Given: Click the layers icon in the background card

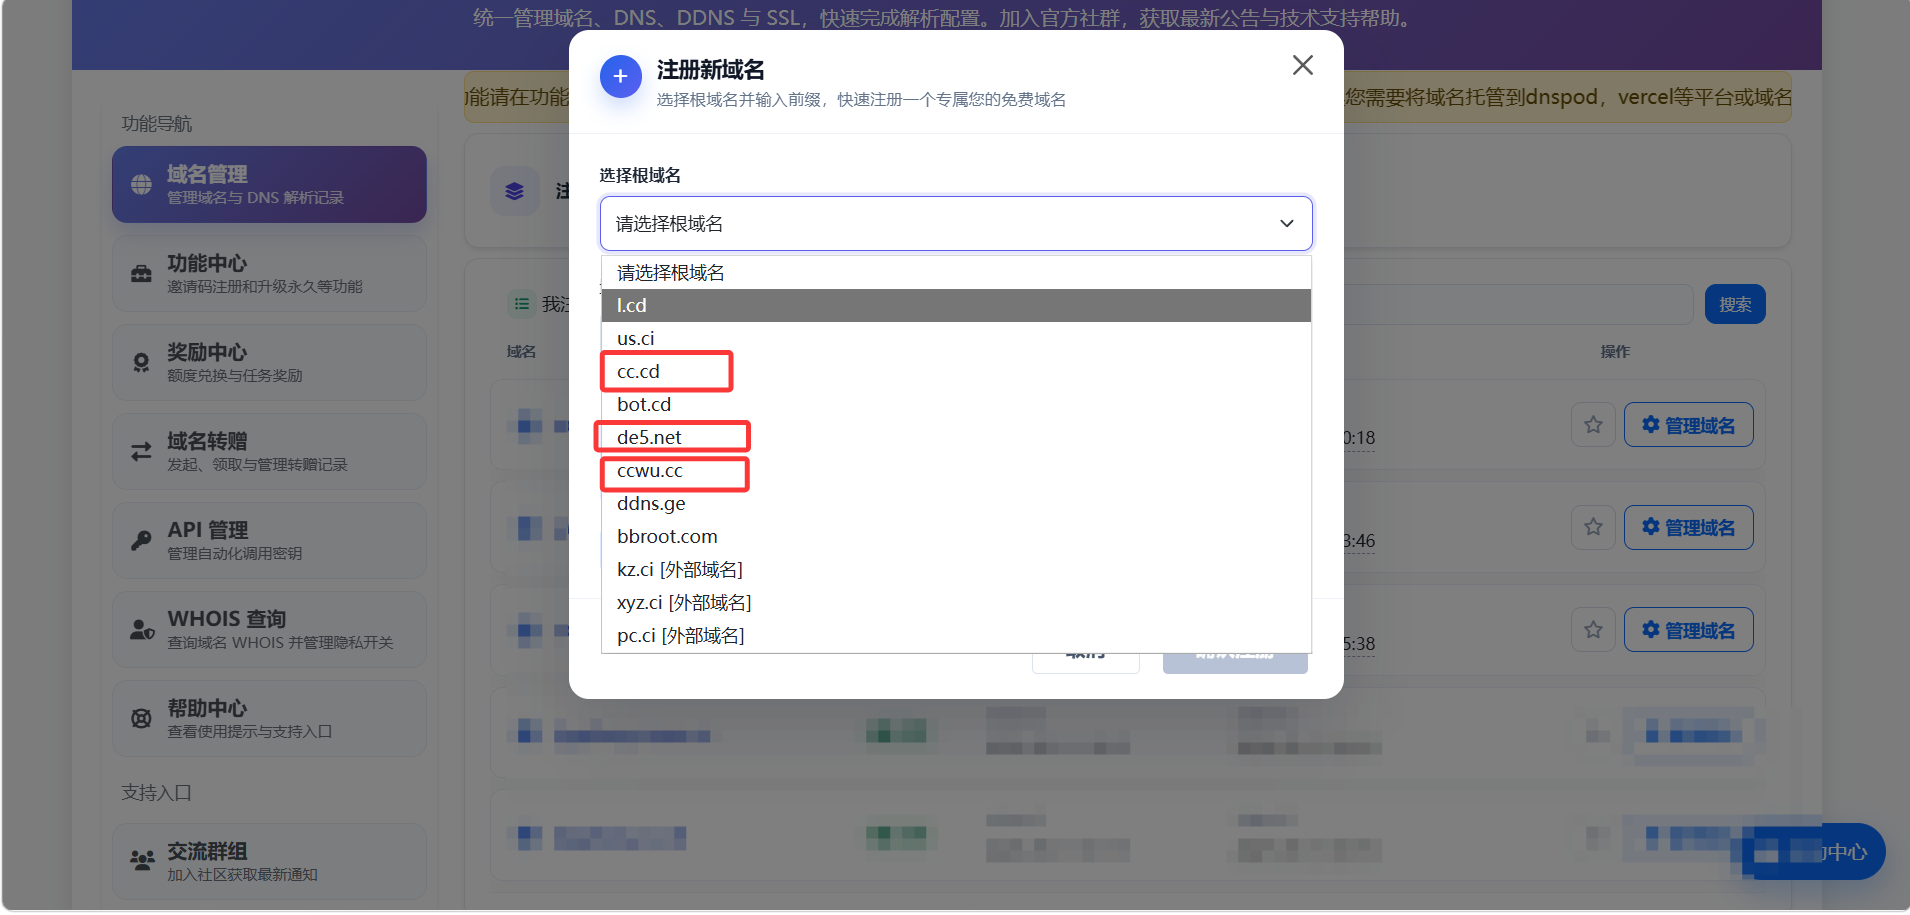Looking at the screenshot, I should tap(515, 191).
